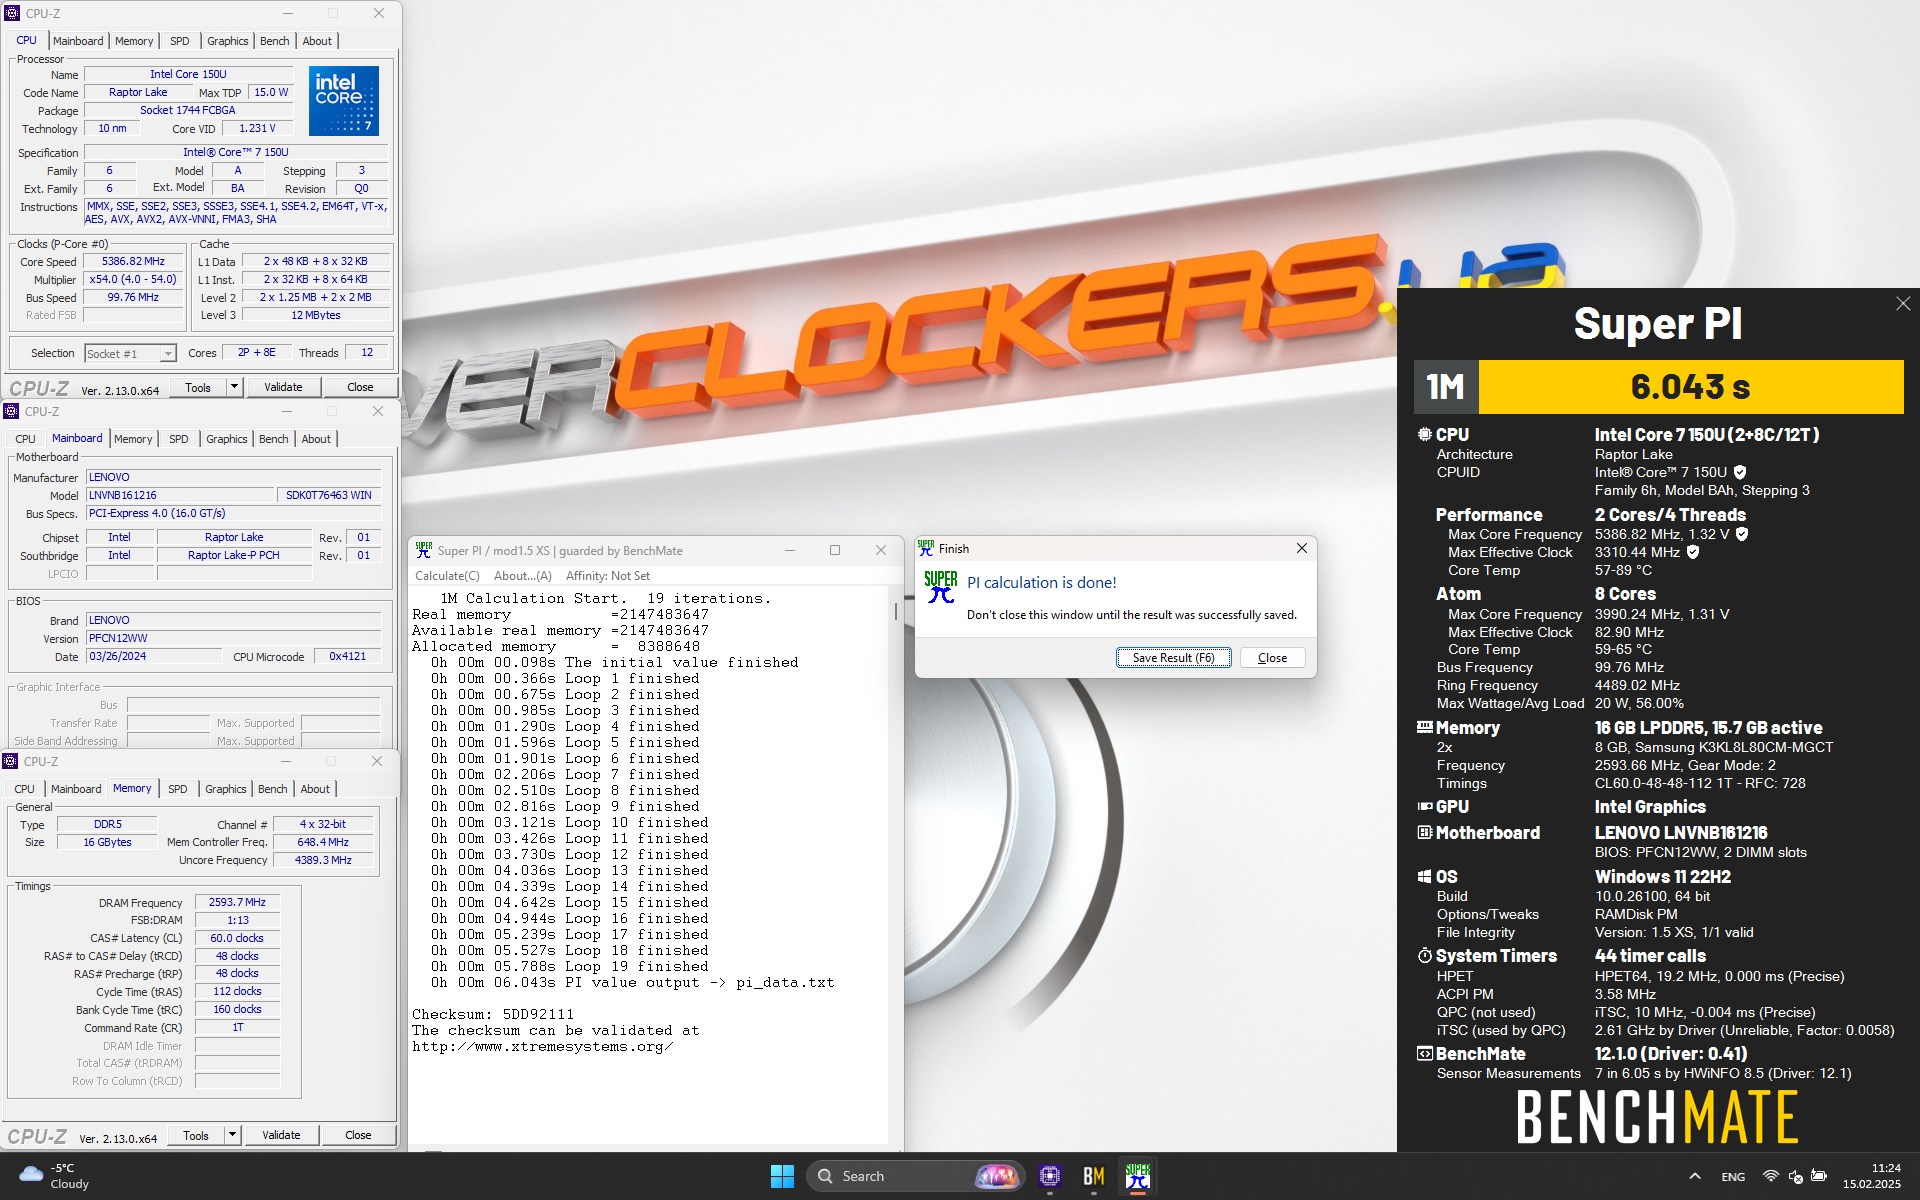The image size is (1920, 1200).
Task: Expand Tools dropdown arrow in top CPU-Z
Action: point(234,387)
